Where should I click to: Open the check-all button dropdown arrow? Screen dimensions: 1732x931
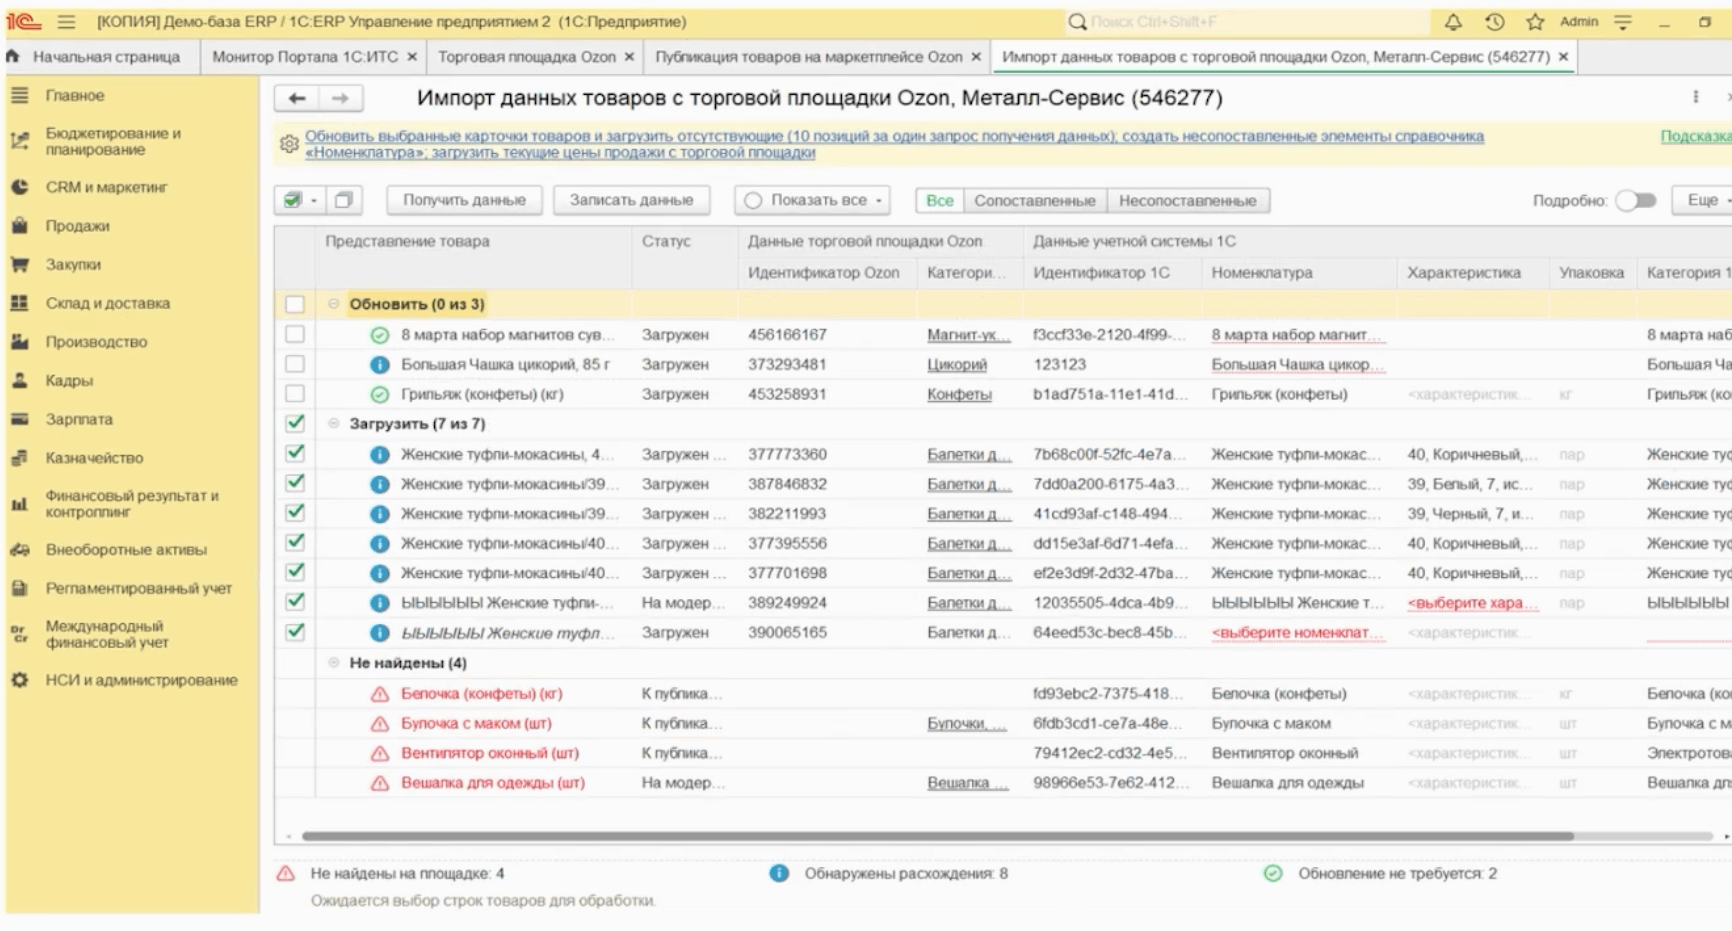click(314, 201)
